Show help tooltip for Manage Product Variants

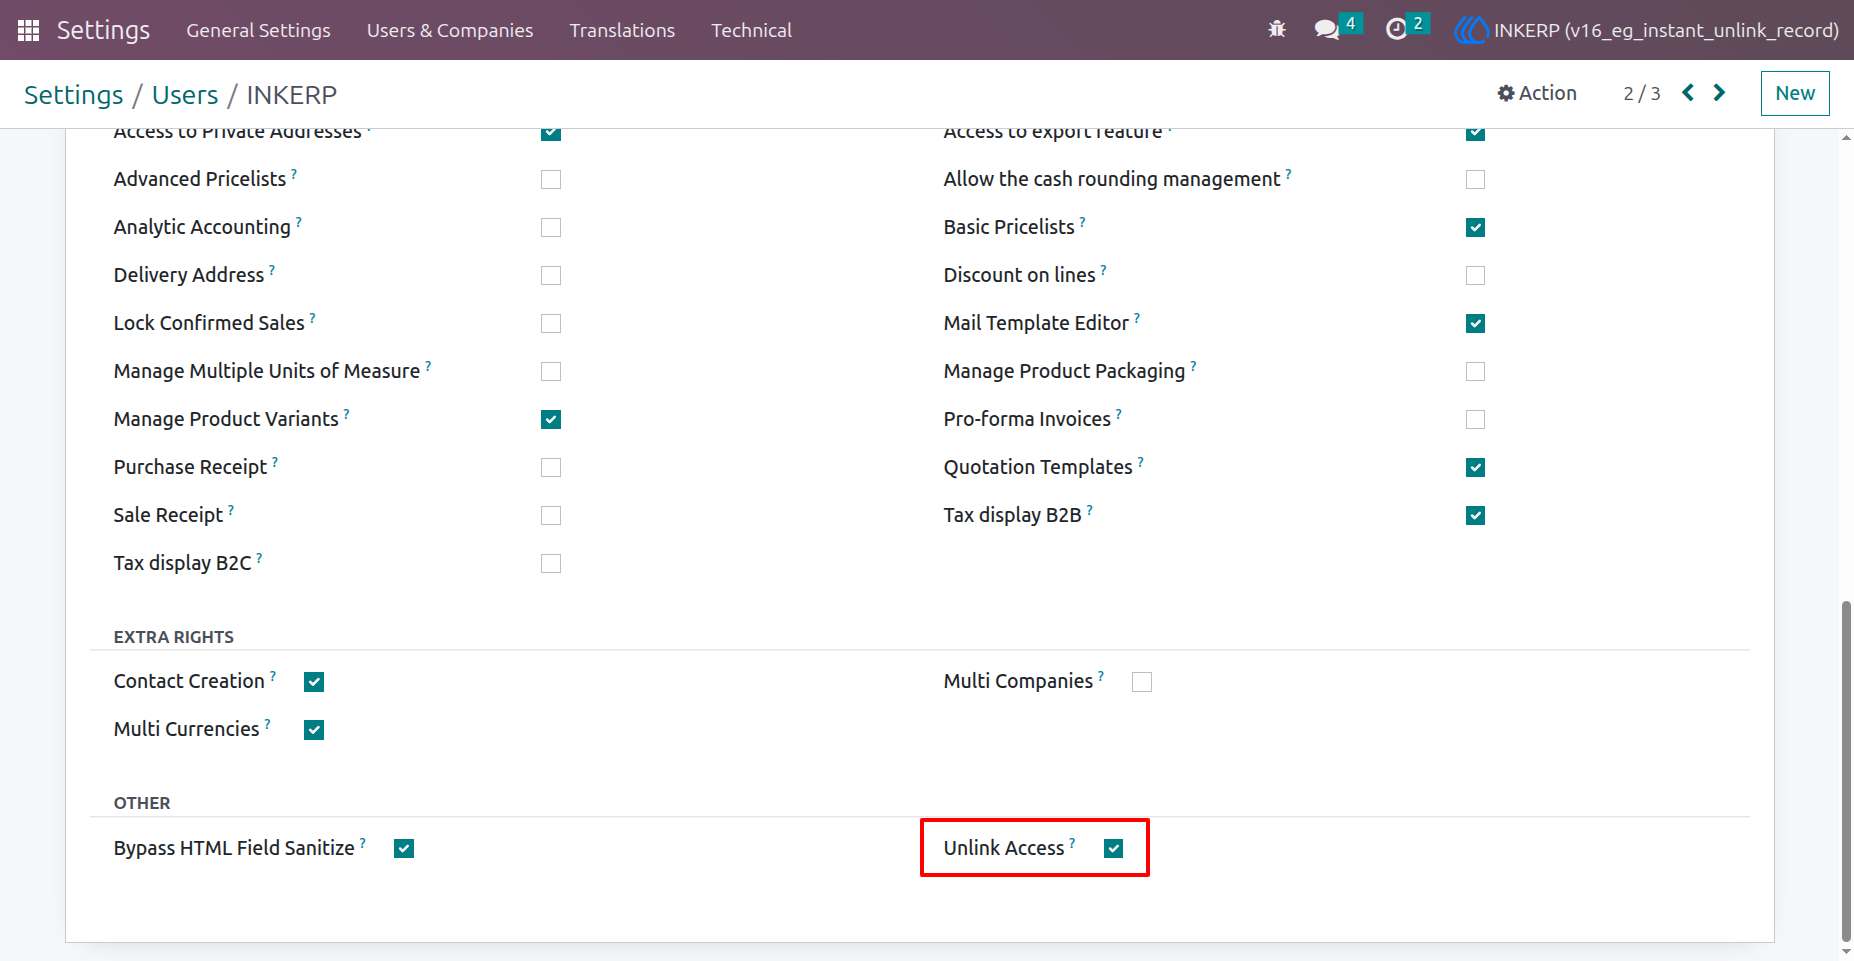coord(346,414)
